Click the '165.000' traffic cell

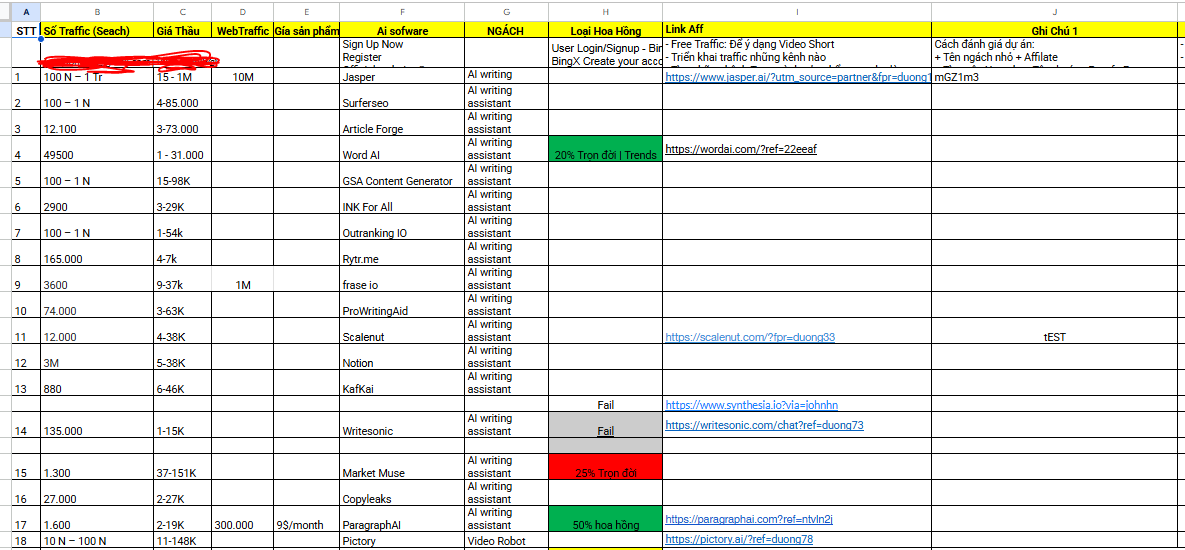click(97, 252)
